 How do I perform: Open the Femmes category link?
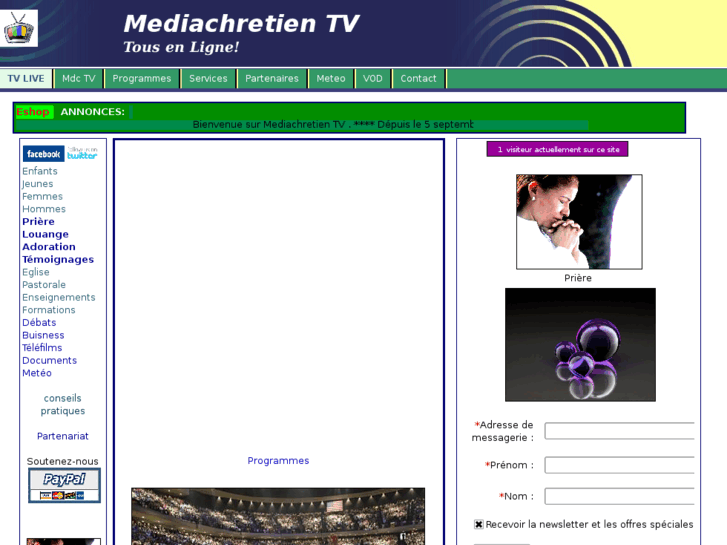tap(42, 196)
